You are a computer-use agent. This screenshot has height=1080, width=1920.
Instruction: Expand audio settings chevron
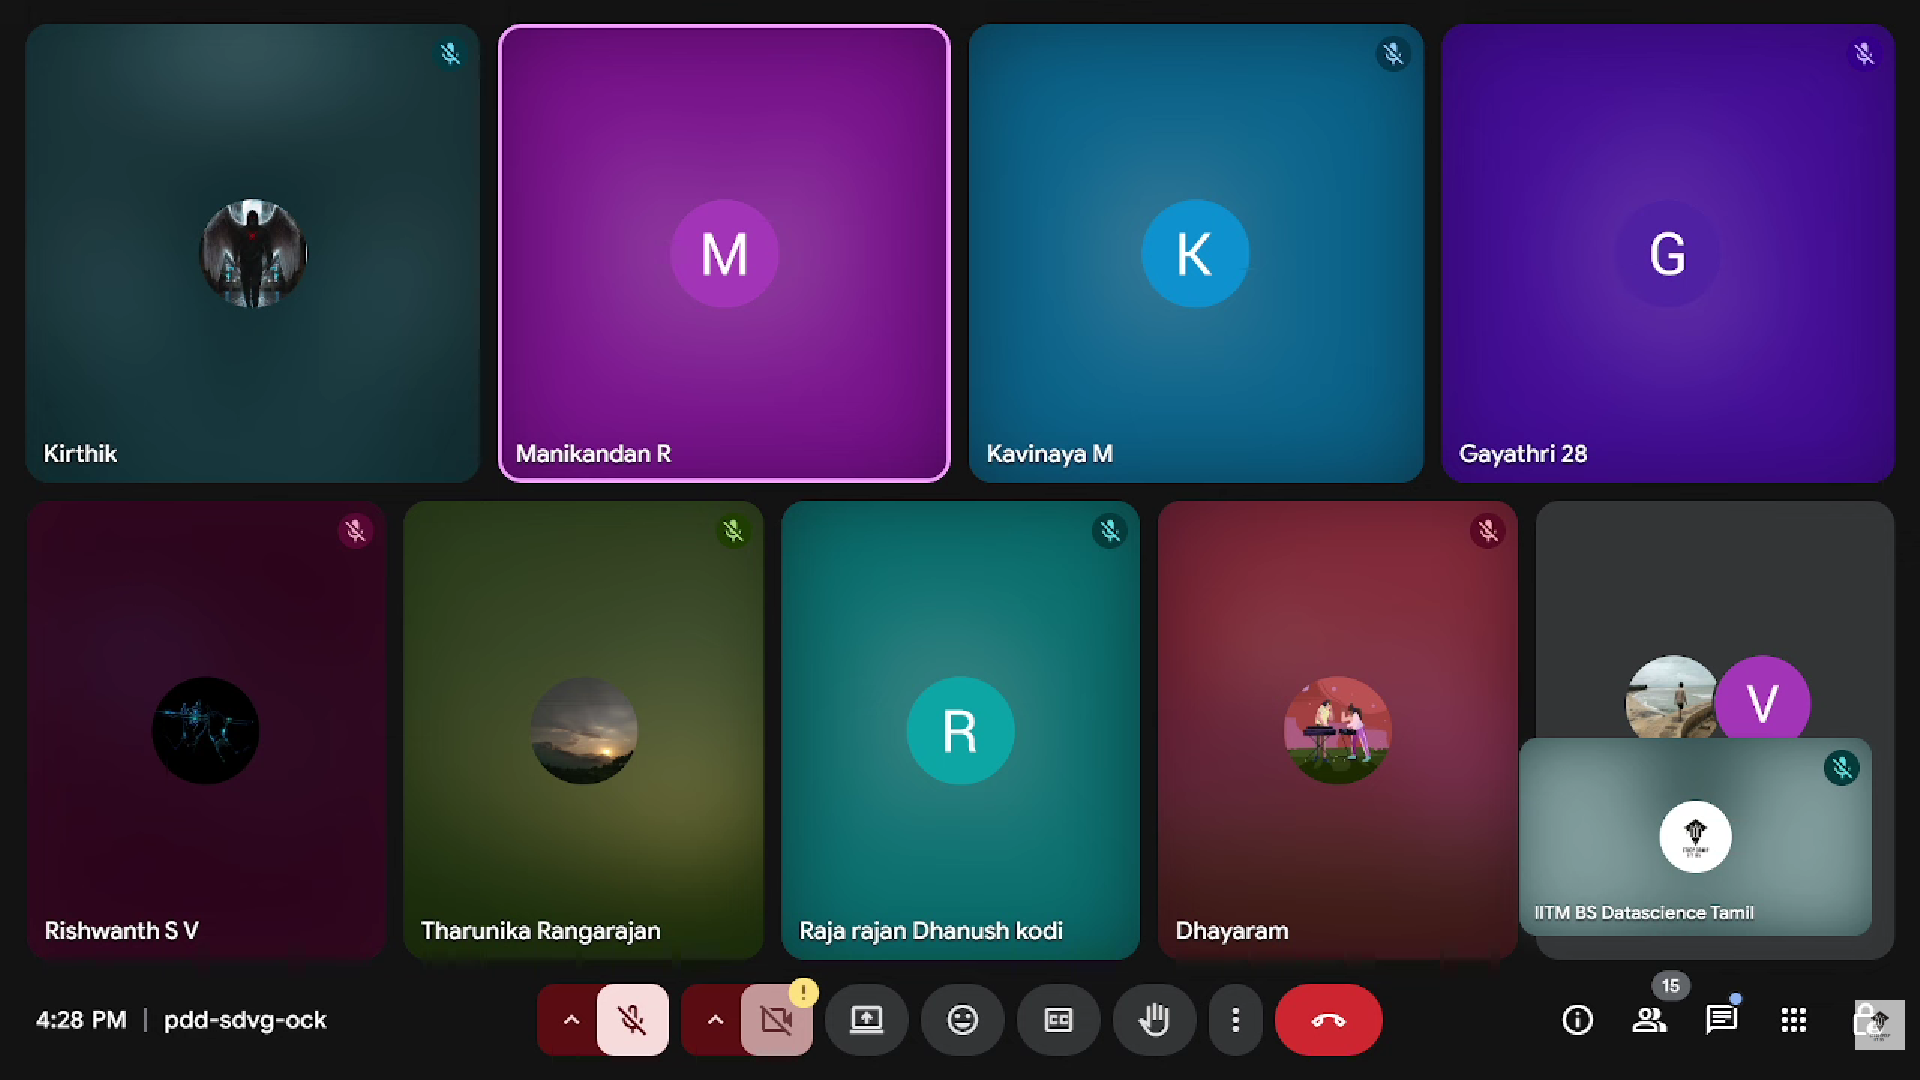click(x=571, y=1020)
